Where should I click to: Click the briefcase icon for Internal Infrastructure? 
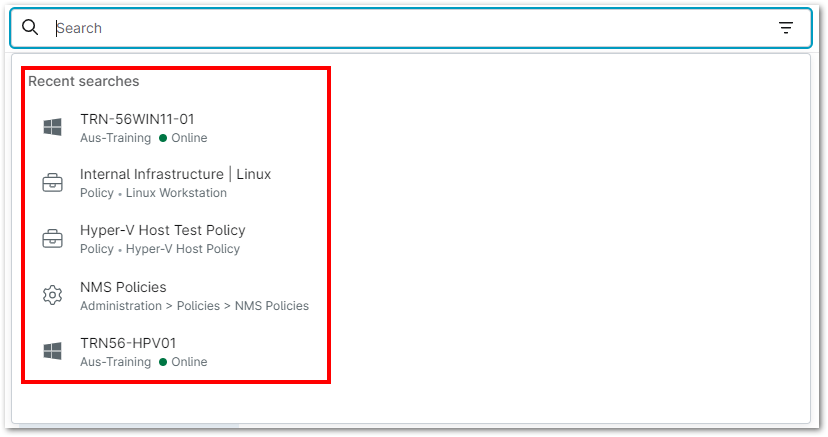pos(52,183)
